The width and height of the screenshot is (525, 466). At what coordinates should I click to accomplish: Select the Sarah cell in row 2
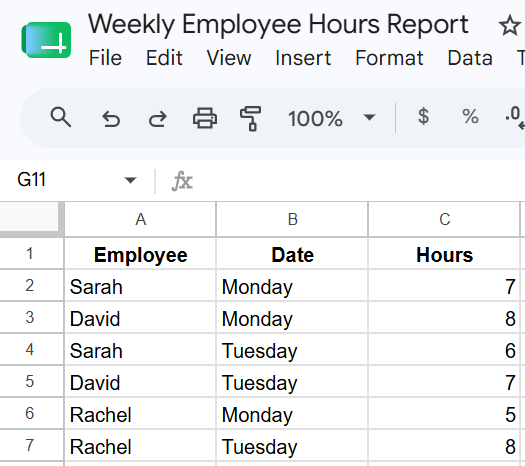tap(140, 286)
